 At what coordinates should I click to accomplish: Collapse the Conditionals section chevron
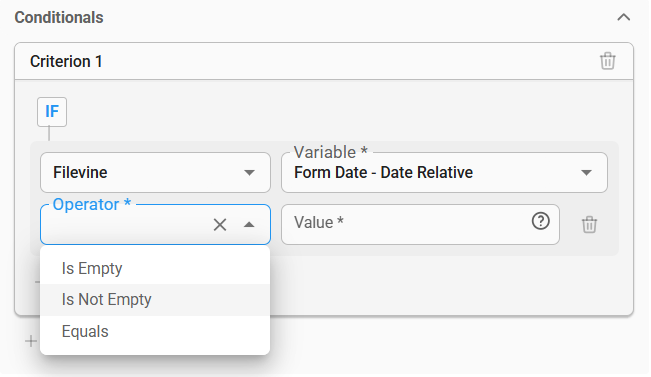tap(624, 17)
